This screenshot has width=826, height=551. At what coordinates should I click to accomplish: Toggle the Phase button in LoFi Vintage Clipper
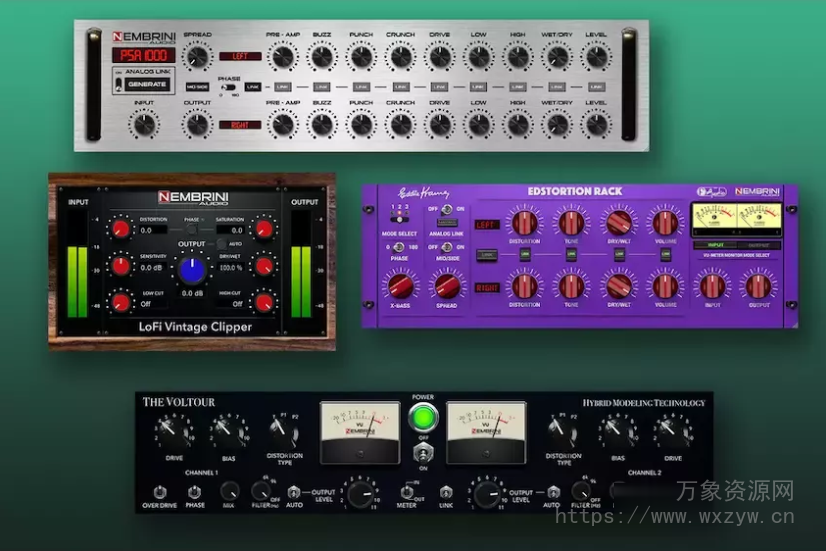coord(192,229)
